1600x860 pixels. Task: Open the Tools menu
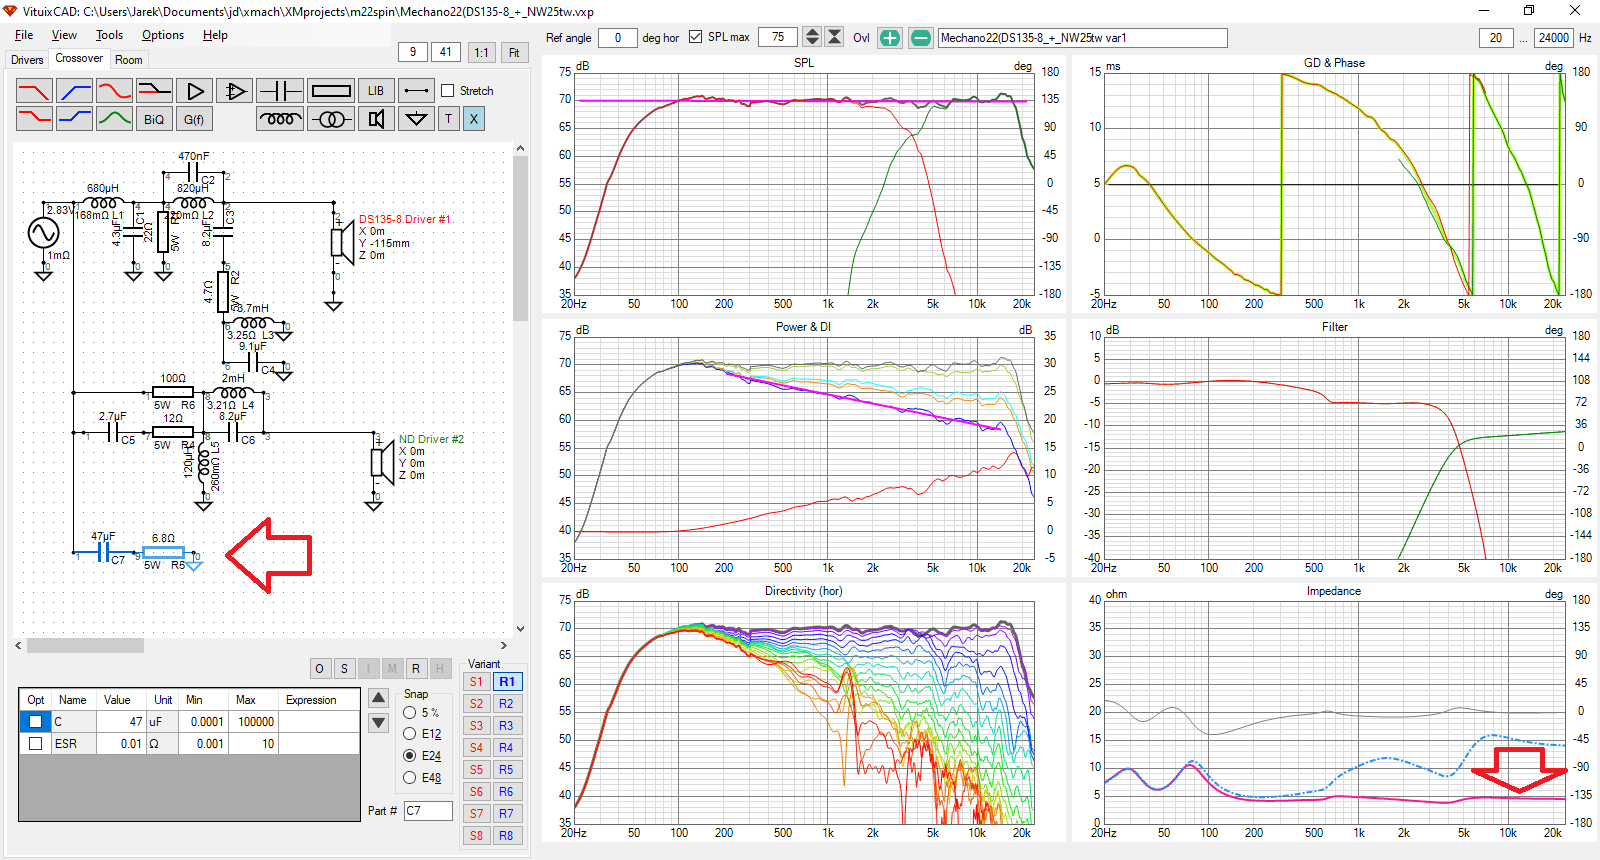point(109,35)
